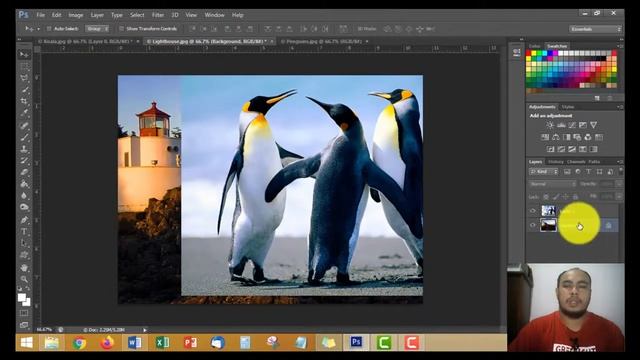Screen dimensions: 640x360
Task: Toggle the pixel layer filter
Action: [x=567, y=172]
